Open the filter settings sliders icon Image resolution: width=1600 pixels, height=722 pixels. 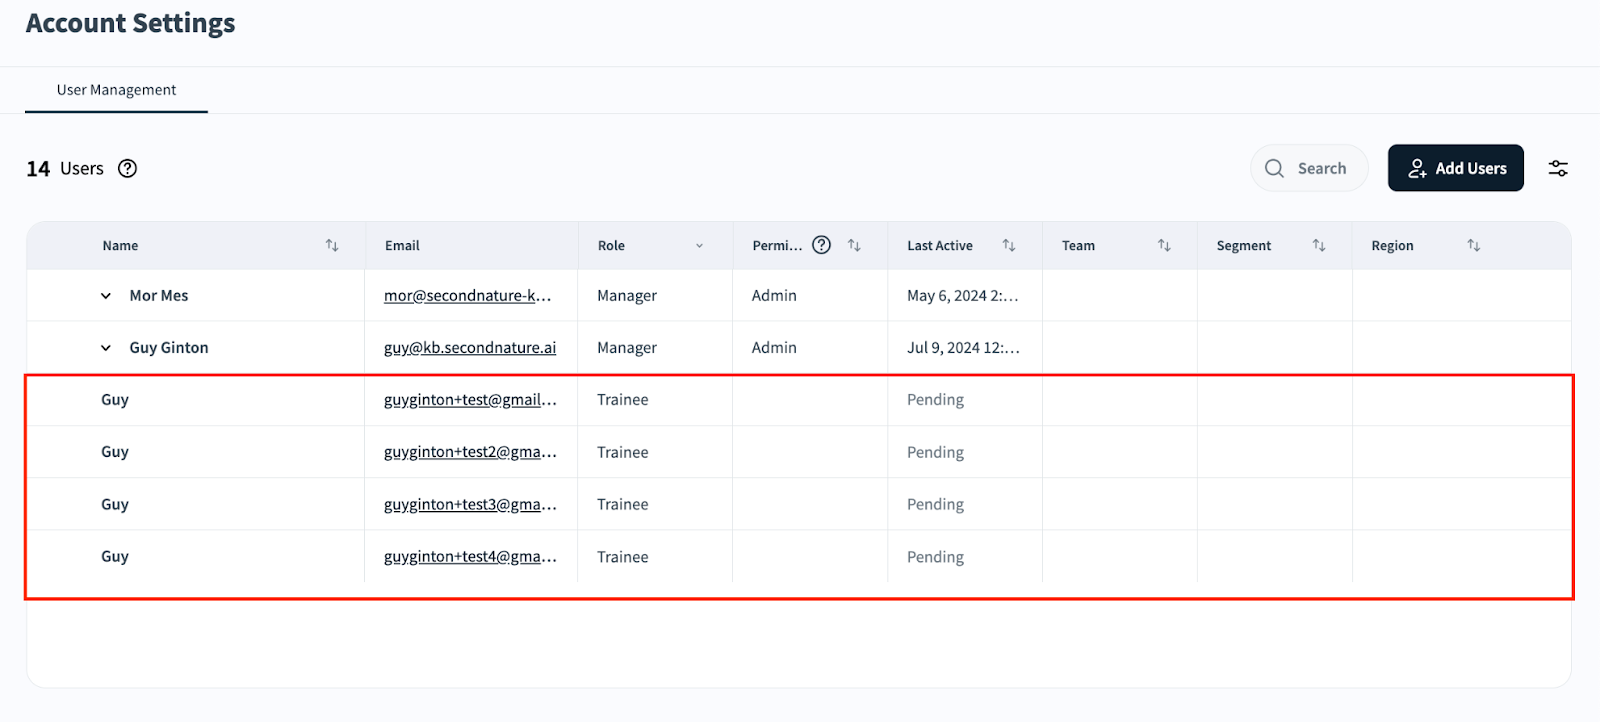[x=1558, y=169]
